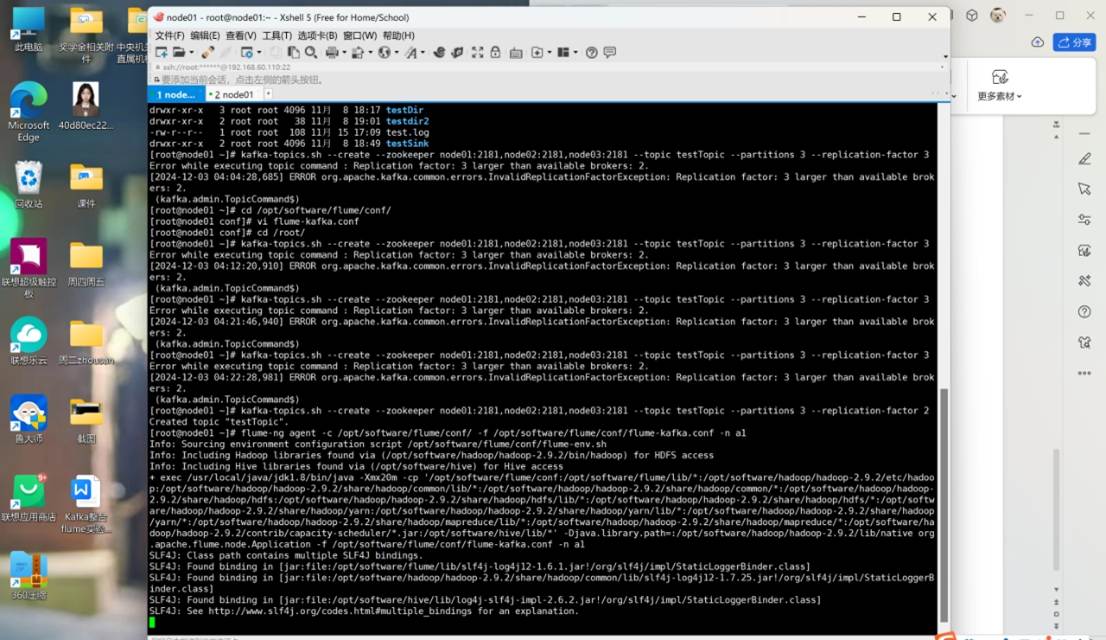This screenshot has height=640, width=1106.
Task: Click the Font settings icon
Action: pyautogui.click(x=411, y=52)
